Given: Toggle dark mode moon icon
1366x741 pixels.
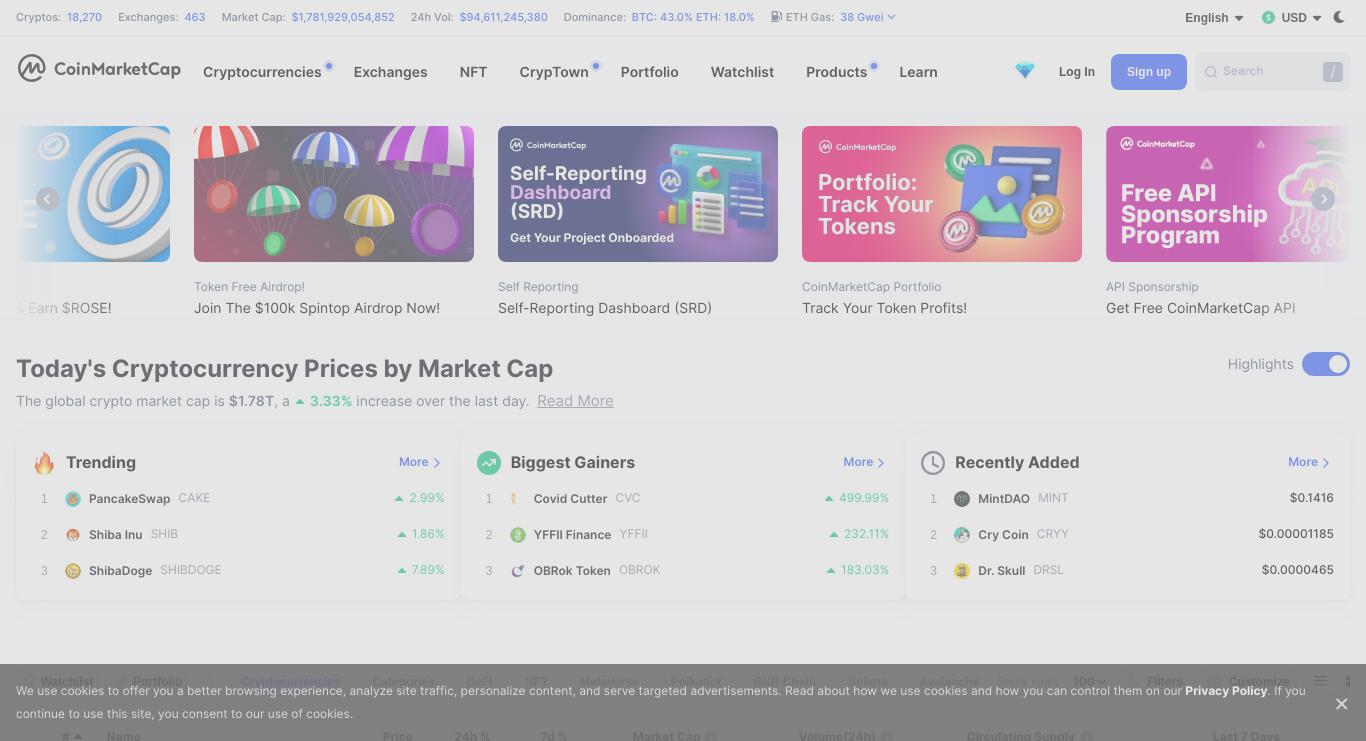Looking at the screenshot, I should point(1339,17).
